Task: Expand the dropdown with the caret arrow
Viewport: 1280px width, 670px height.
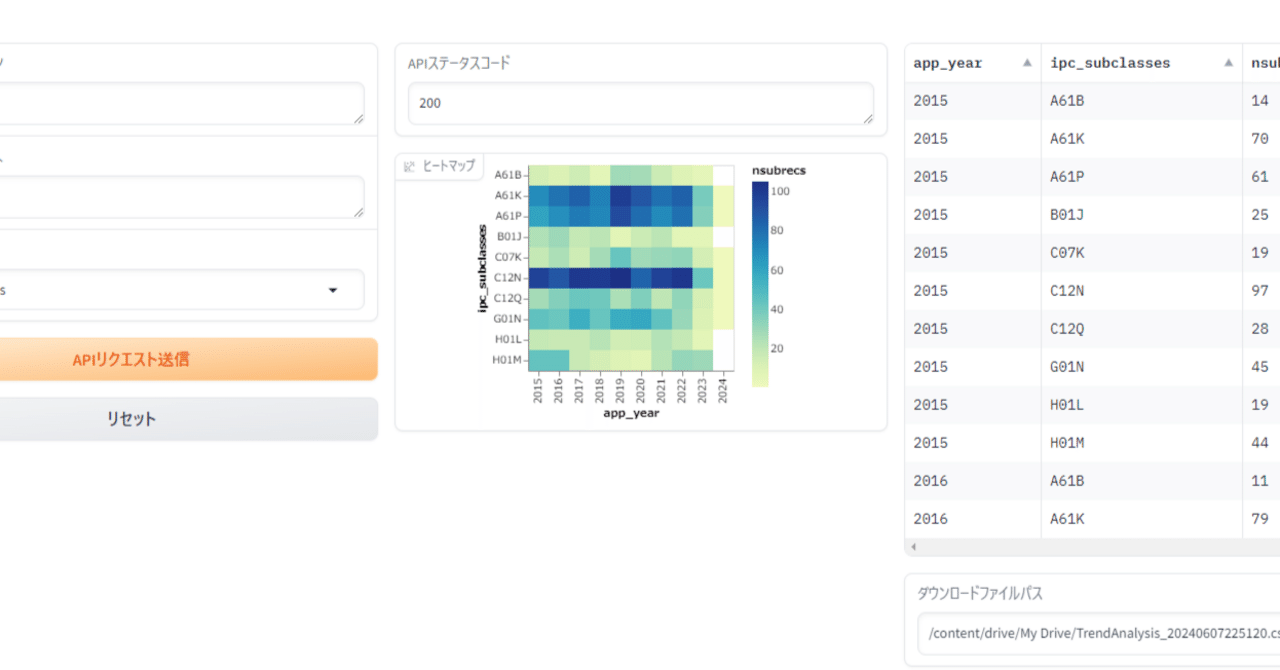Action: [333, 290]
